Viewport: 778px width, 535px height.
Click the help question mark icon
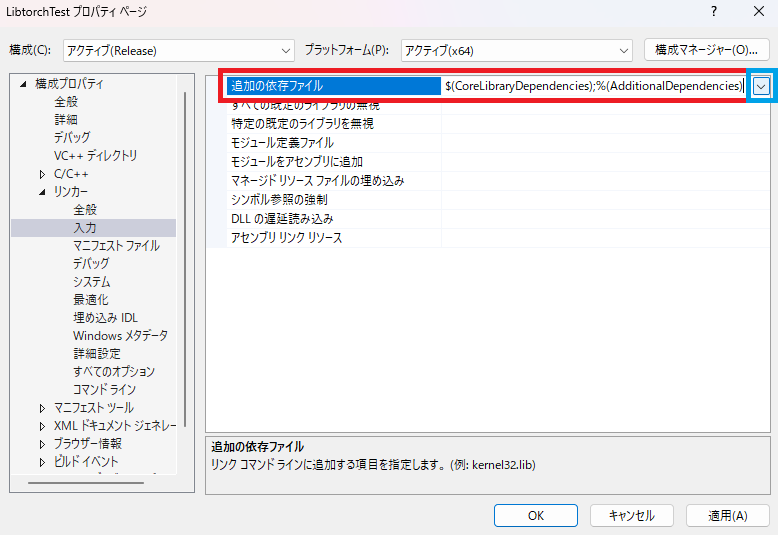click(714, 12)
